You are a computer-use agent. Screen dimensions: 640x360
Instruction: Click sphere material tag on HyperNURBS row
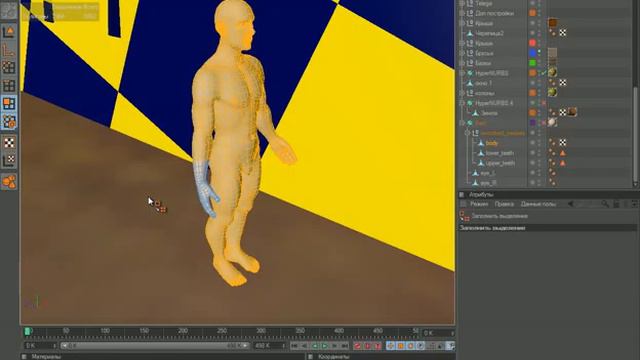[x=553, y=73]
